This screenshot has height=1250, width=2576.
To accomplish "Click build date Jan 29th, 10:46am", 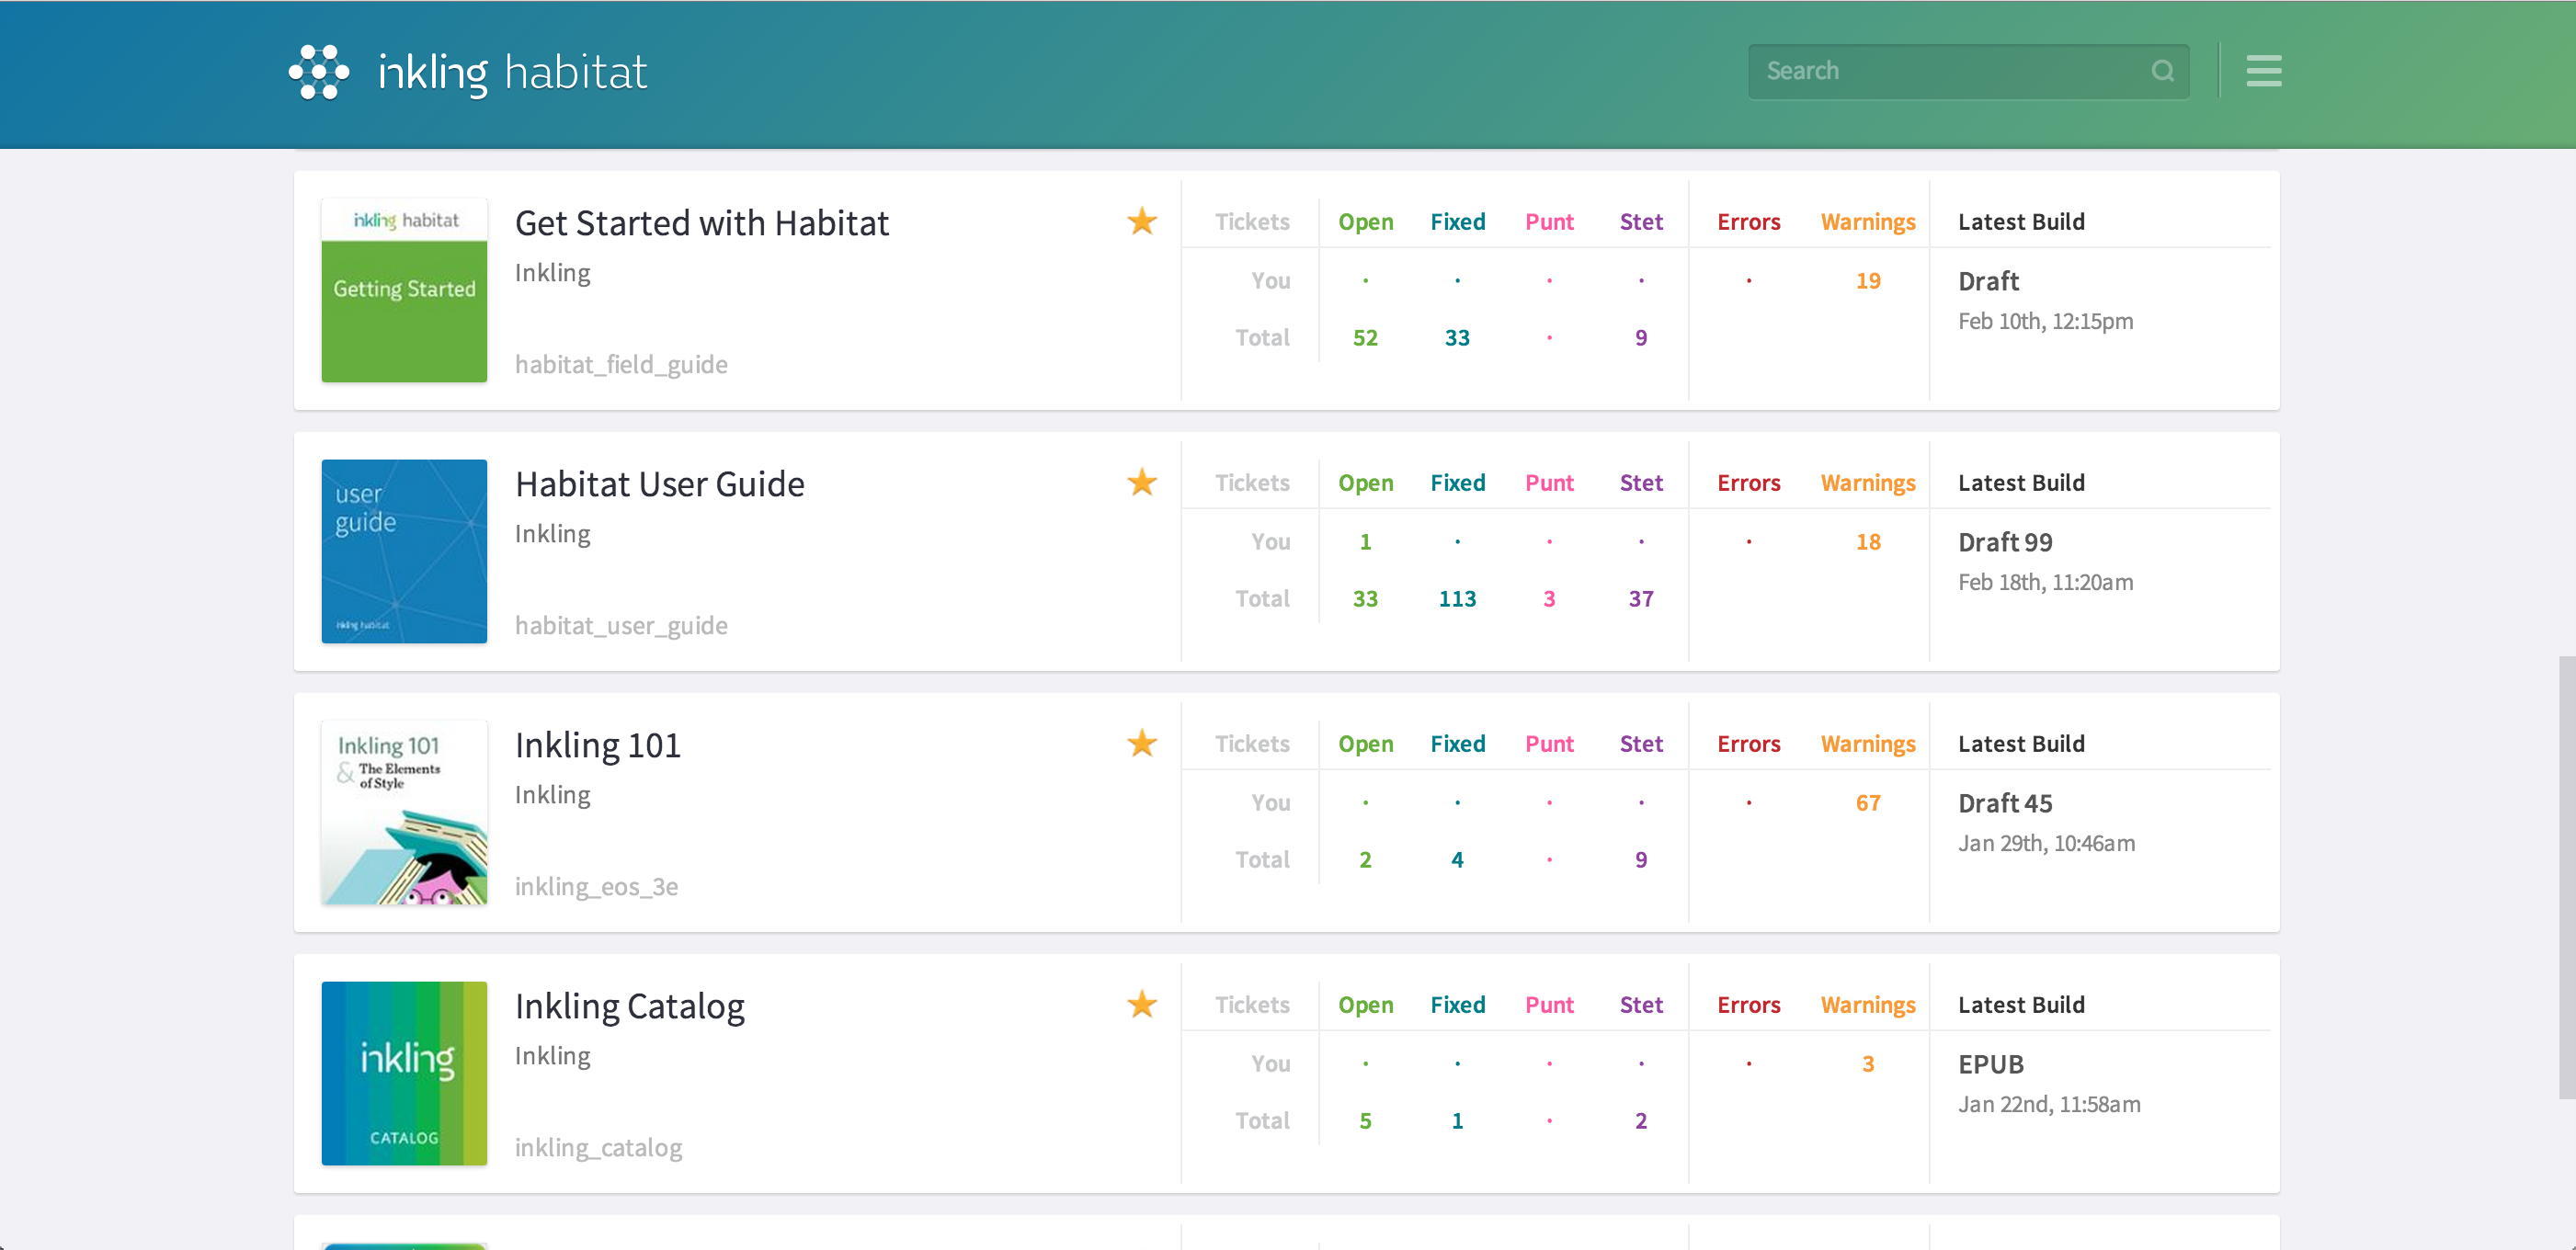I will coord(2046,843).
